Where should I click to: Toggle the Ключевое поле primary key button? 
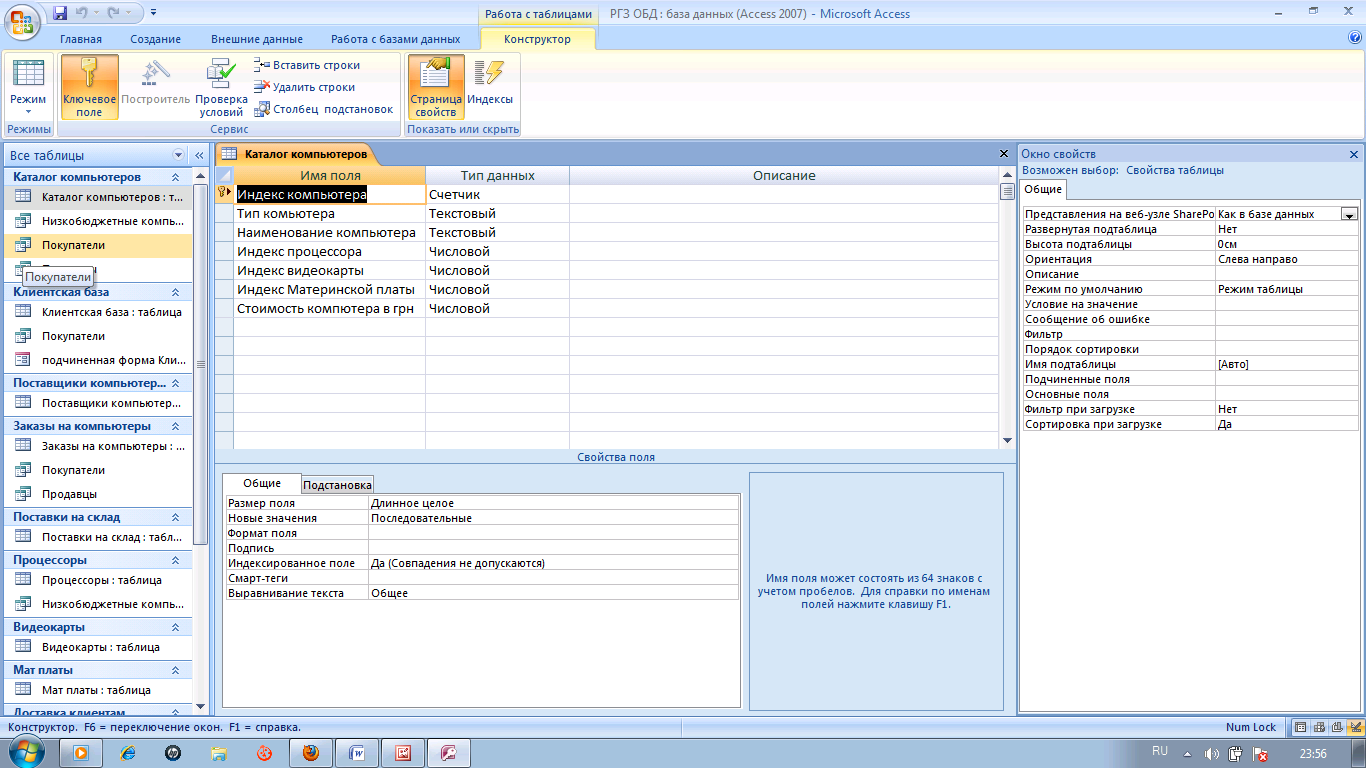pos(89,87)
